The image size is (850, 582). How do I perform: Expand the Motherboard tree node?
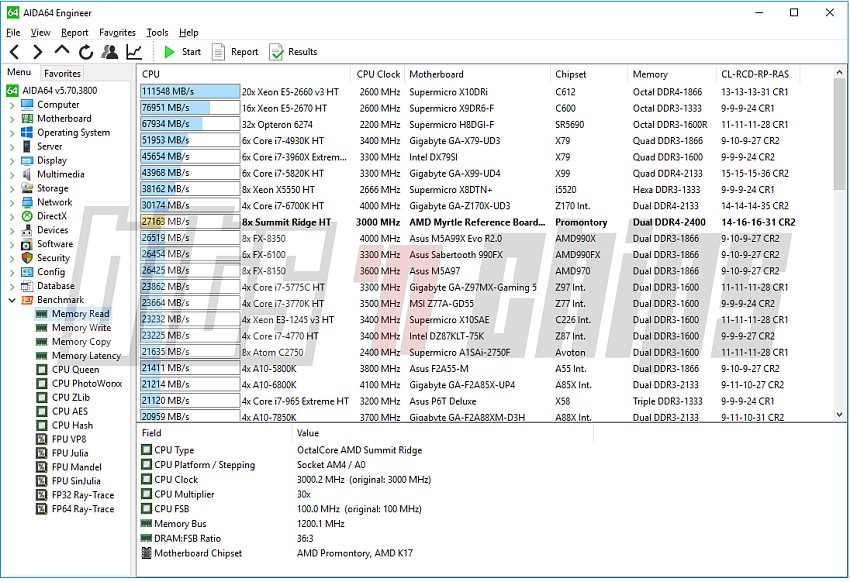12,119
